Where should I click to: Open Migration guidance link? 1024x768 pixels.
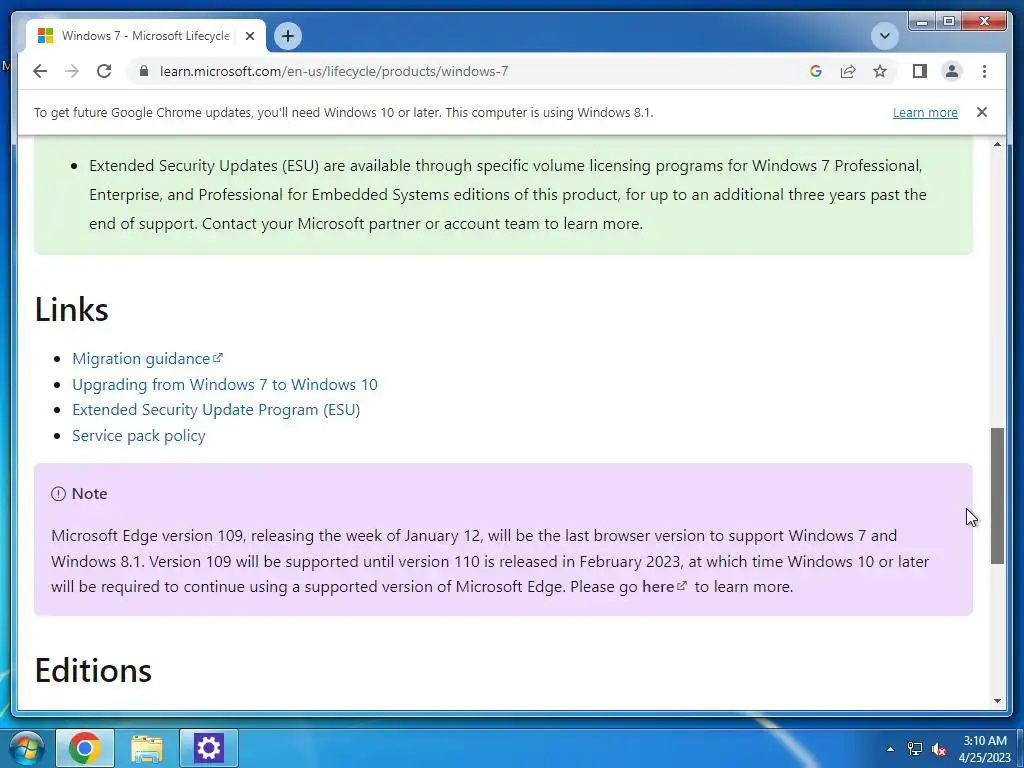pyautogui.click(x=148, y=359)
